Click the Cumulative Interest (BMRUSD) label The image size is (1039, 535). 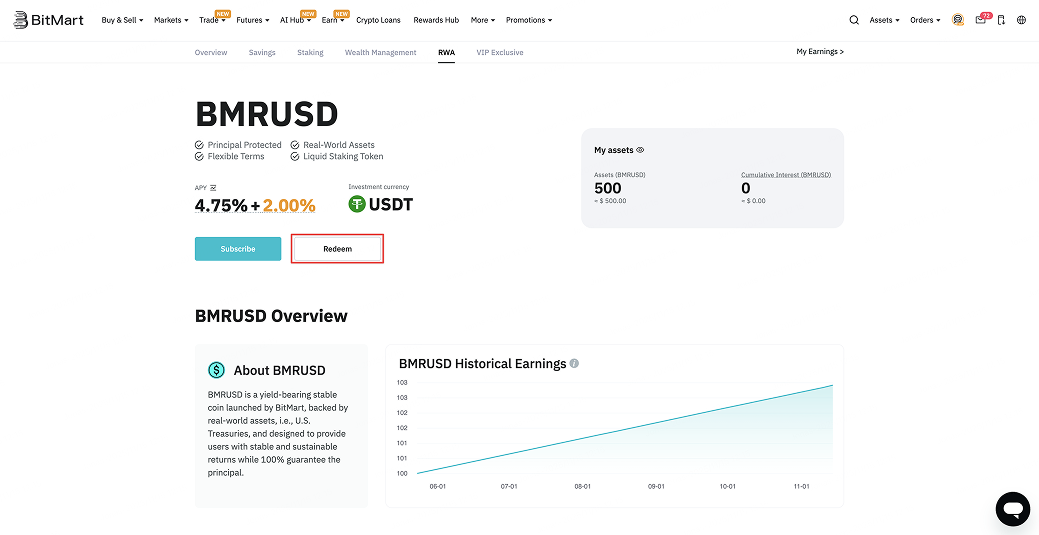[786, 175]
